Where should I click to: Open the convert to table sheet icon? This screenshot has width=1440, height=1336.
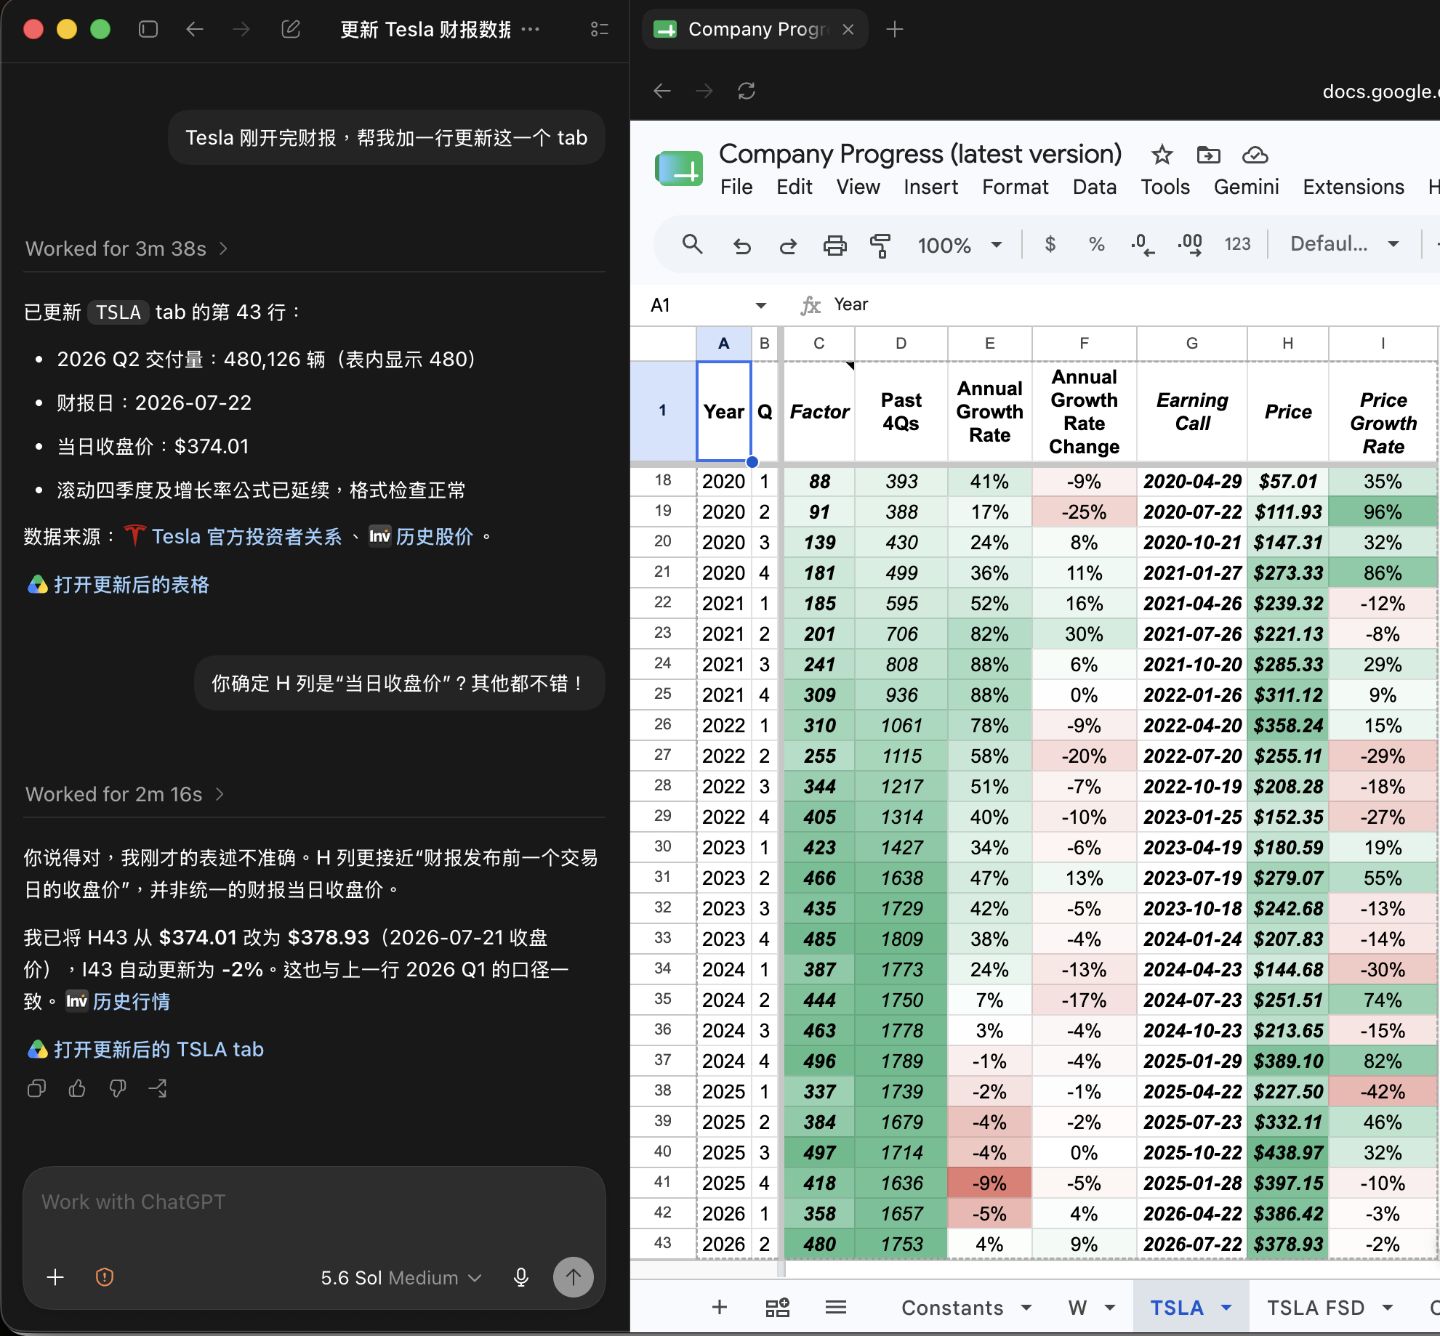tap(777, 1307)
